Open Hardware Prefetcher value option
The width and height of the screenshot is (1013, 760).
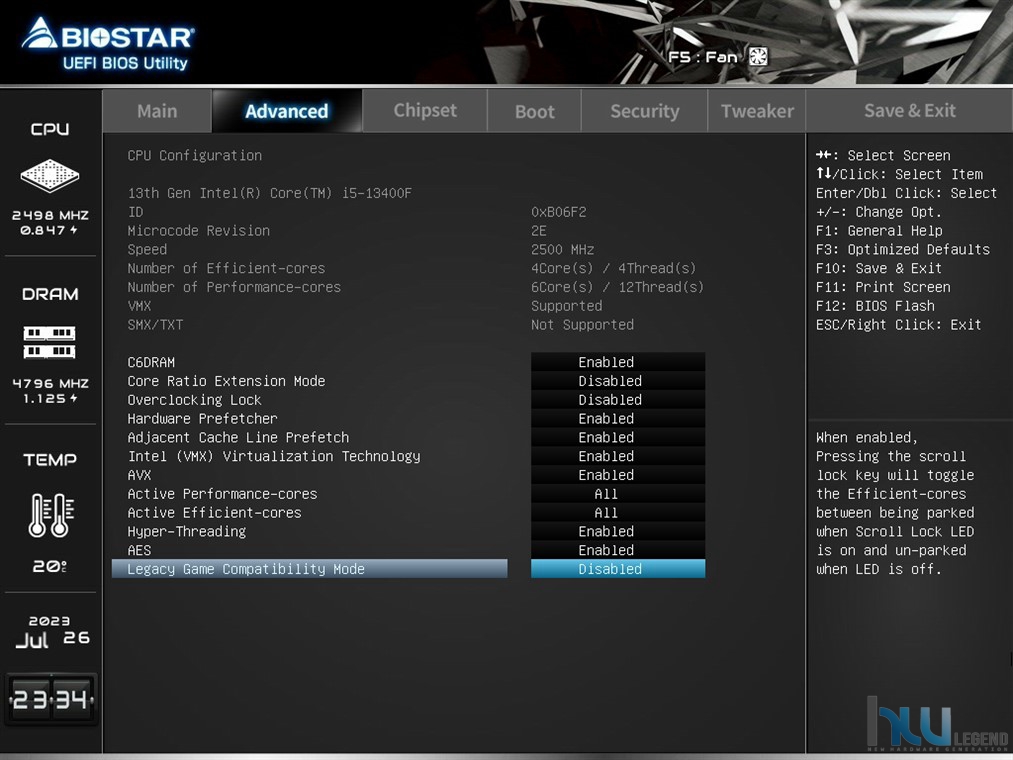click(618, 418)
